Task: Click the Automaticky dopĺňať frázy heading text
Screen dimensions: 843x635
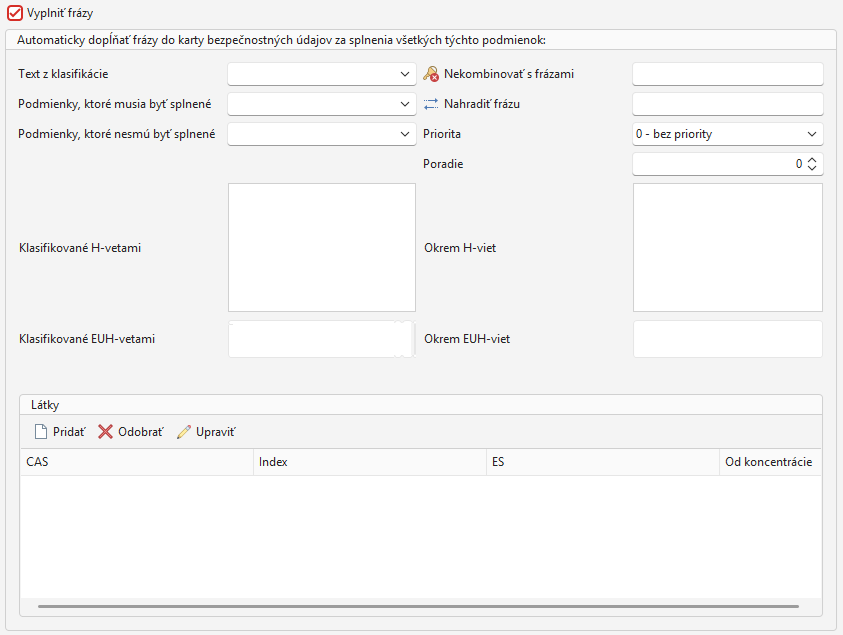Action: coord(282,40)
